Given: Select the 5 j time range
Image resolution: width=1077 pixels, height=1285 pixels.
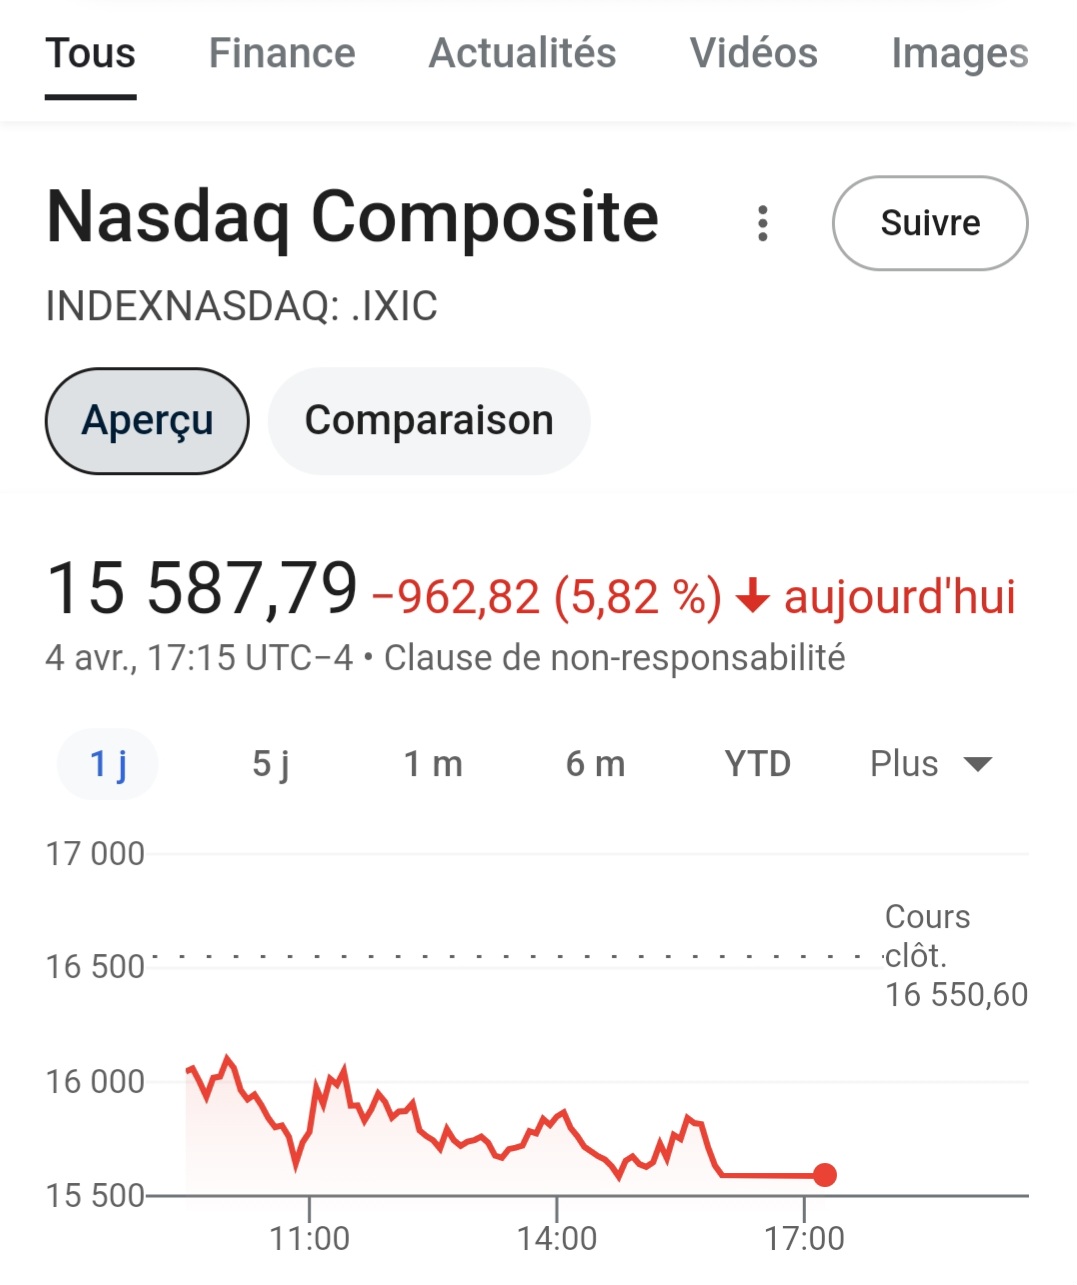Looking at the screenshot, I should click(x=270, y=764).
